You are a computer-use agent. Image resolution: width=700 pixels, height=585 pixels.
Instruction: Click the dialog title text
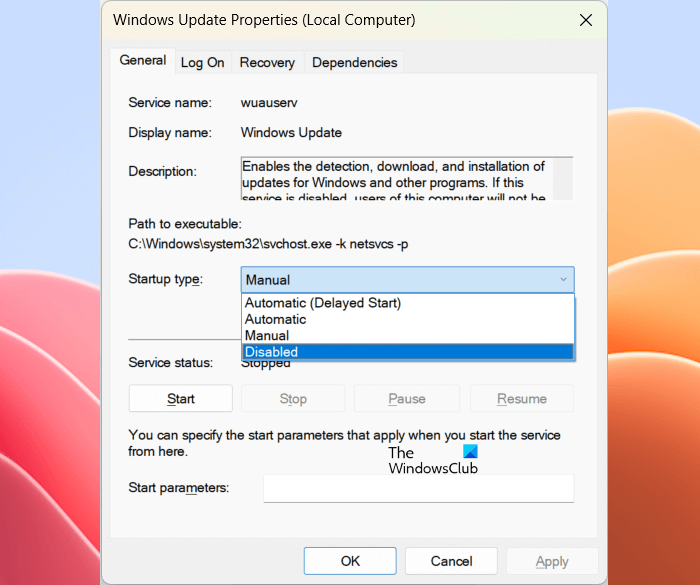pos(264,20)
